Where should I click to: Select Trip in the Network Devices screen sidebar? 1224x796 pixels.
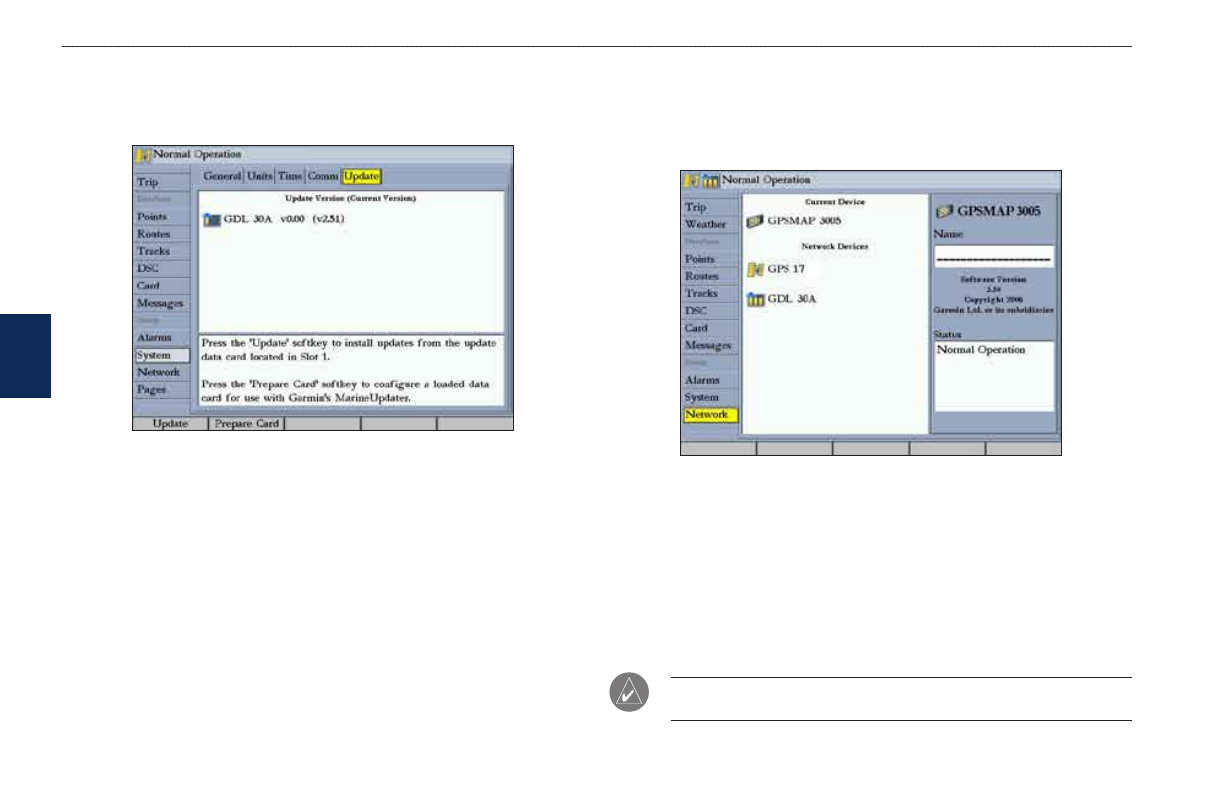click(x=710, y=207)
